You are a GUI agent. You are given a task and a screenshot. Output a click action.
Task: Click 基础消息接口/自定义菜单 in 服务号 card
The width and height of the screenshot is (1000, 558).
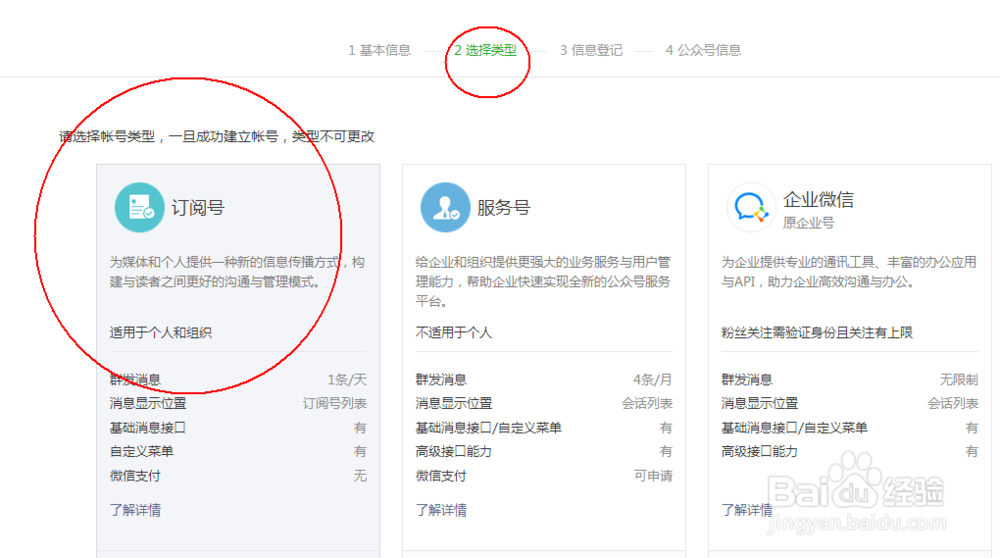[x=489, y=427]
